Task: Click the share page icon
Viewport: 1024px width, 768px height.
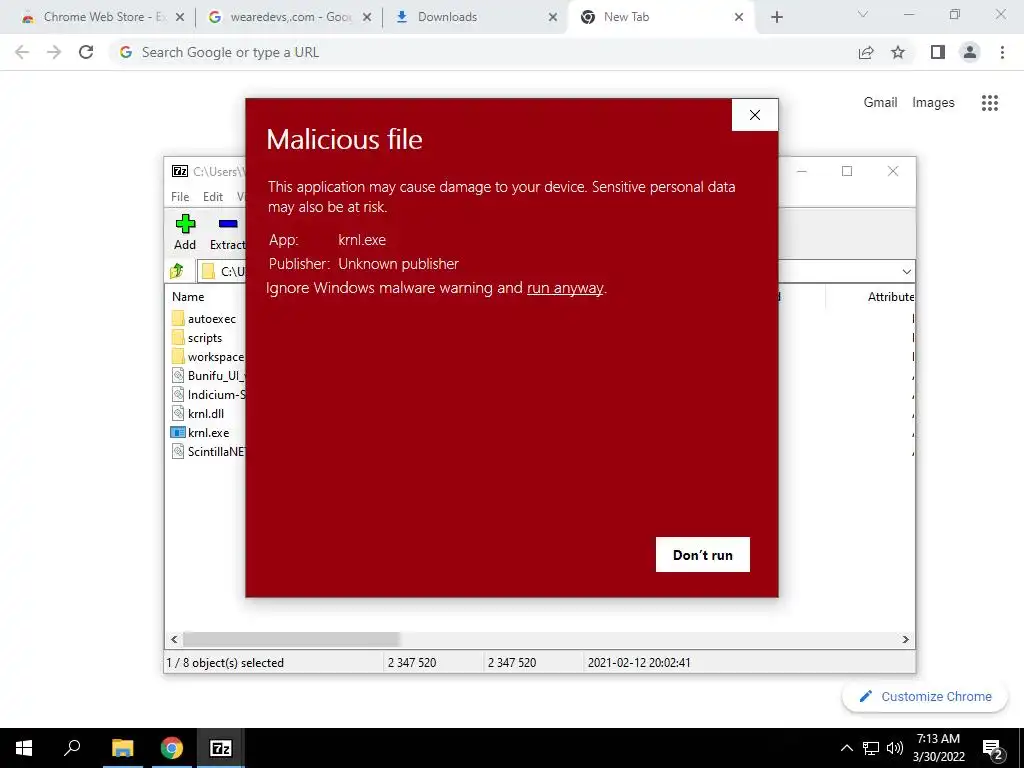Action: (x=866, y=52)
